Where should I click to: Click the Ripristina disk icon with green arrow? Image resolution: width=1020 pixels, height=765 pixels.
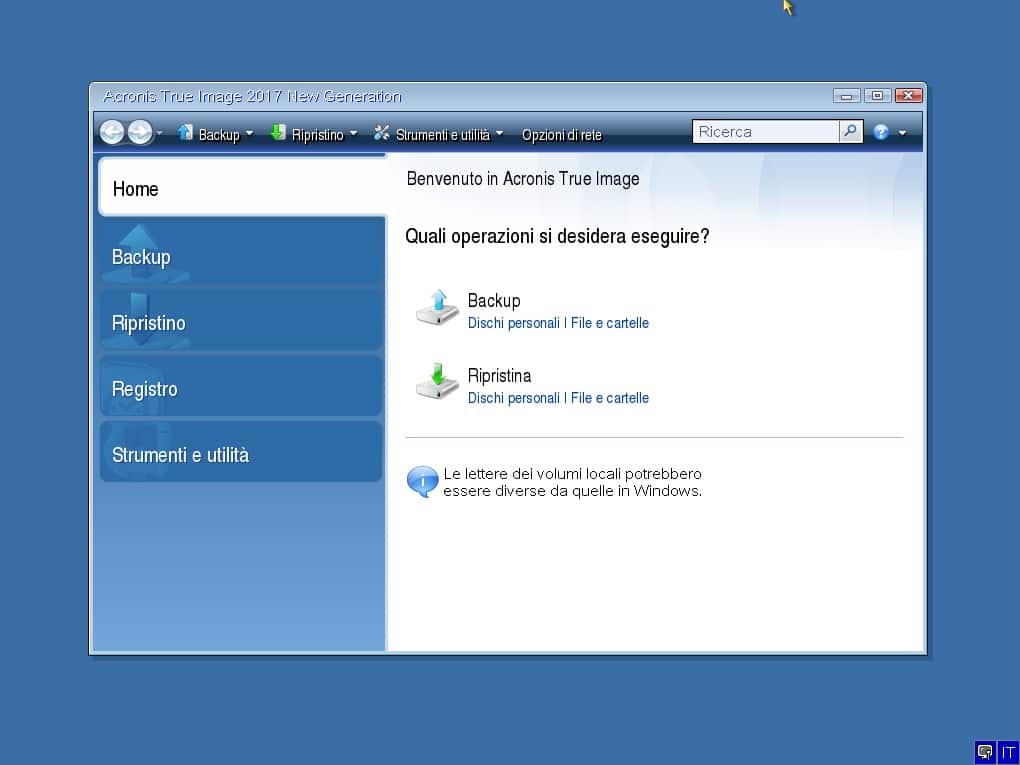[438, 382]
